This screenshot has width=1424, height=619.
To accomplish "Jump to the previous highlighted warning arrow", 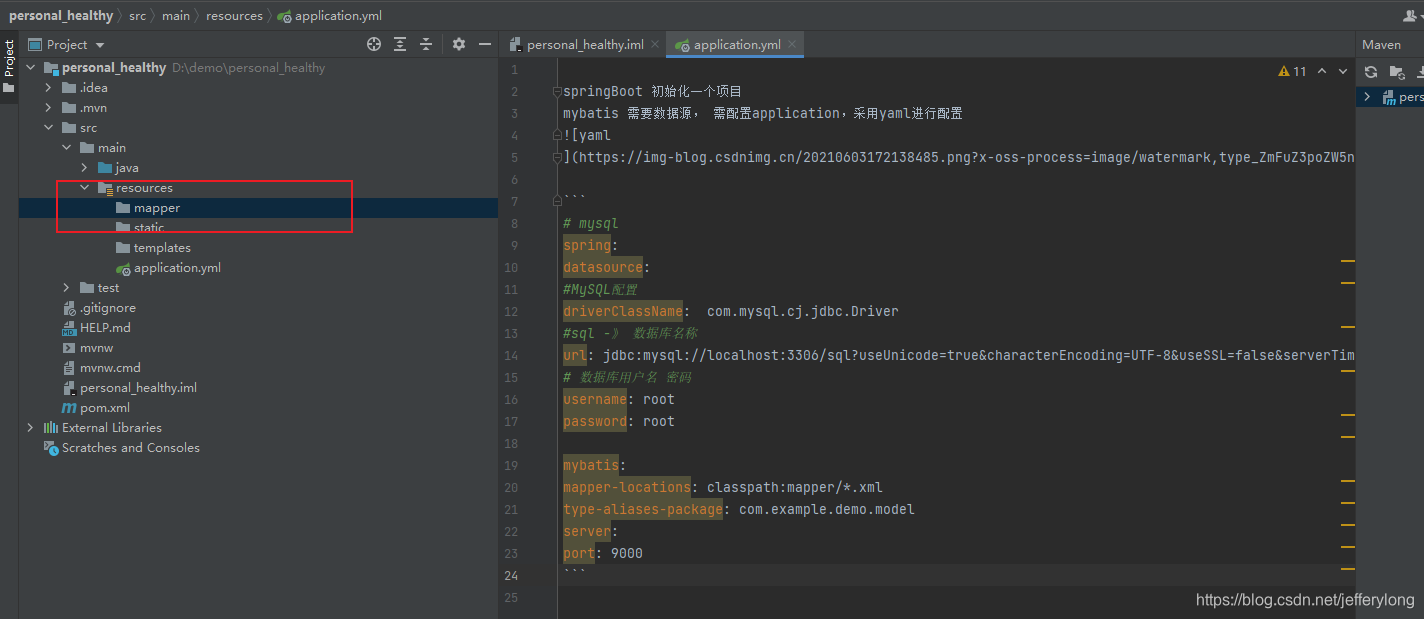I will tap(1322, 71).
